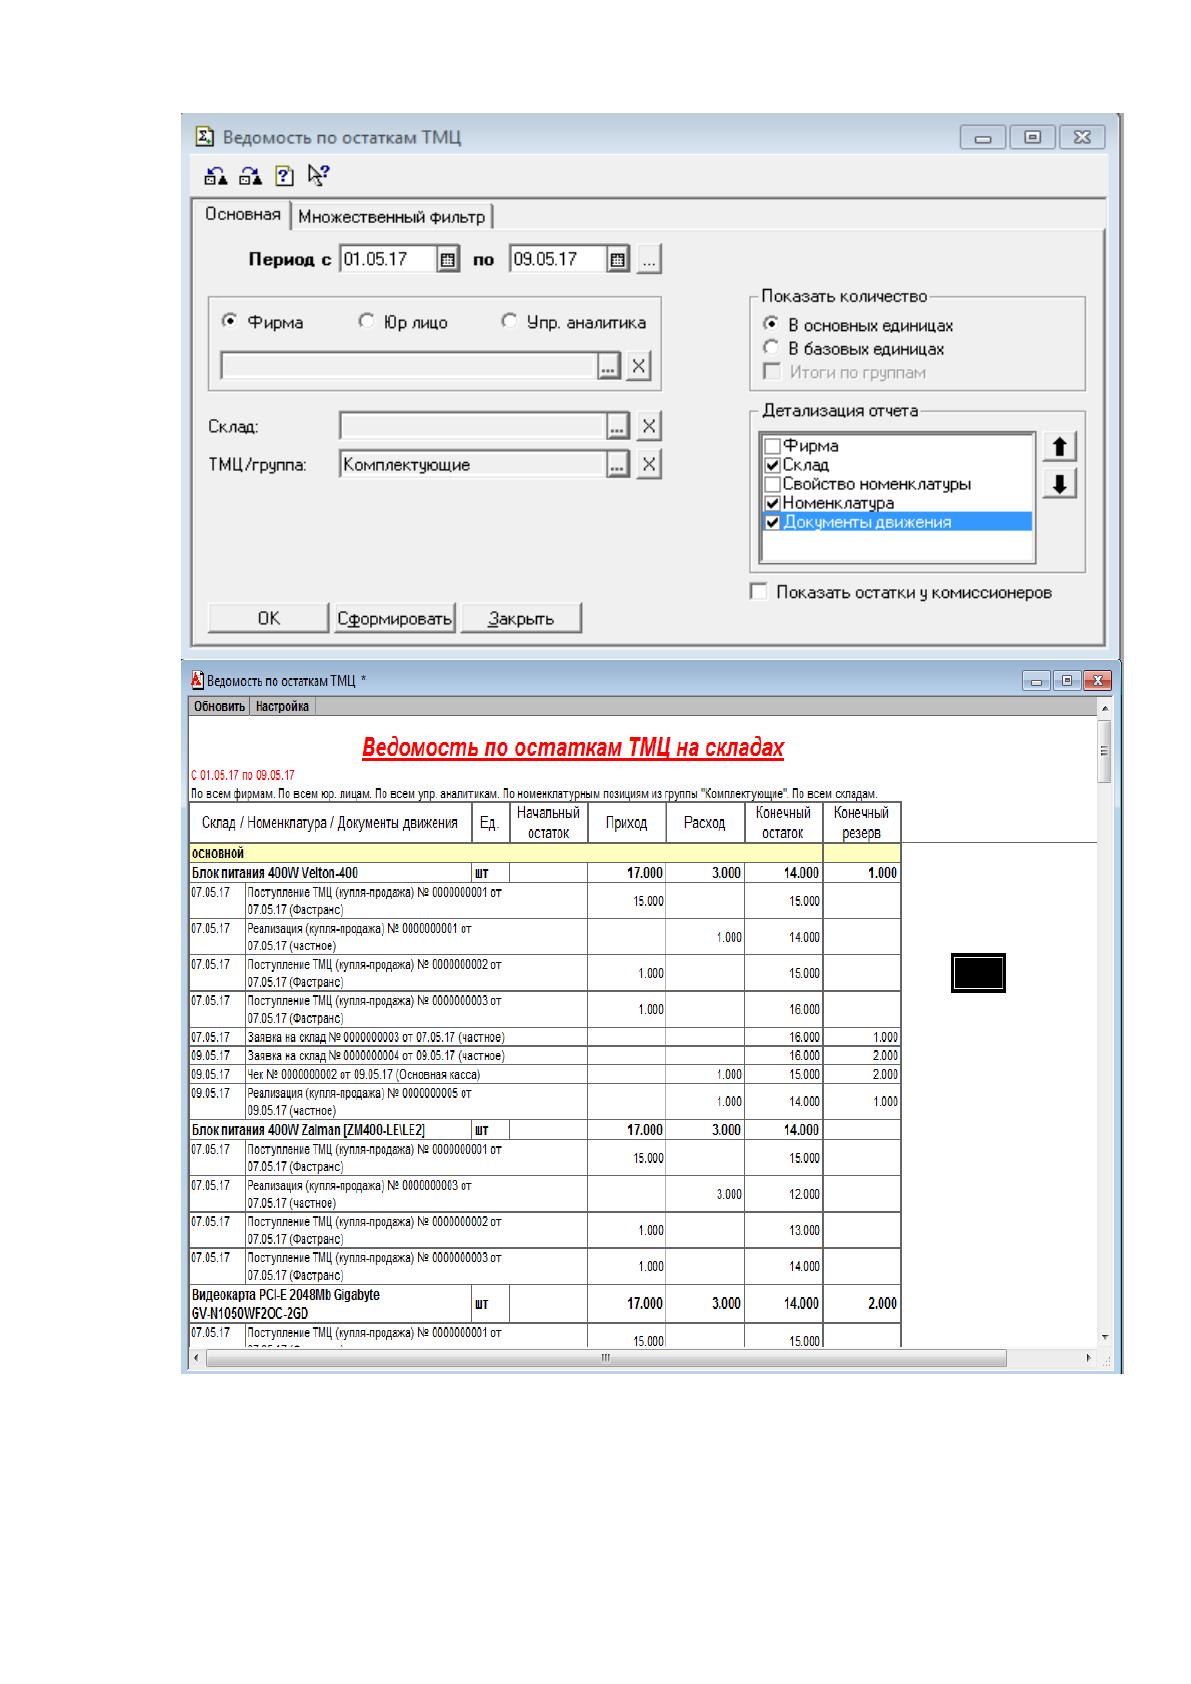Clear the Склад field with X
The width and height of the screenshot is (1191, 1684).
649,427
